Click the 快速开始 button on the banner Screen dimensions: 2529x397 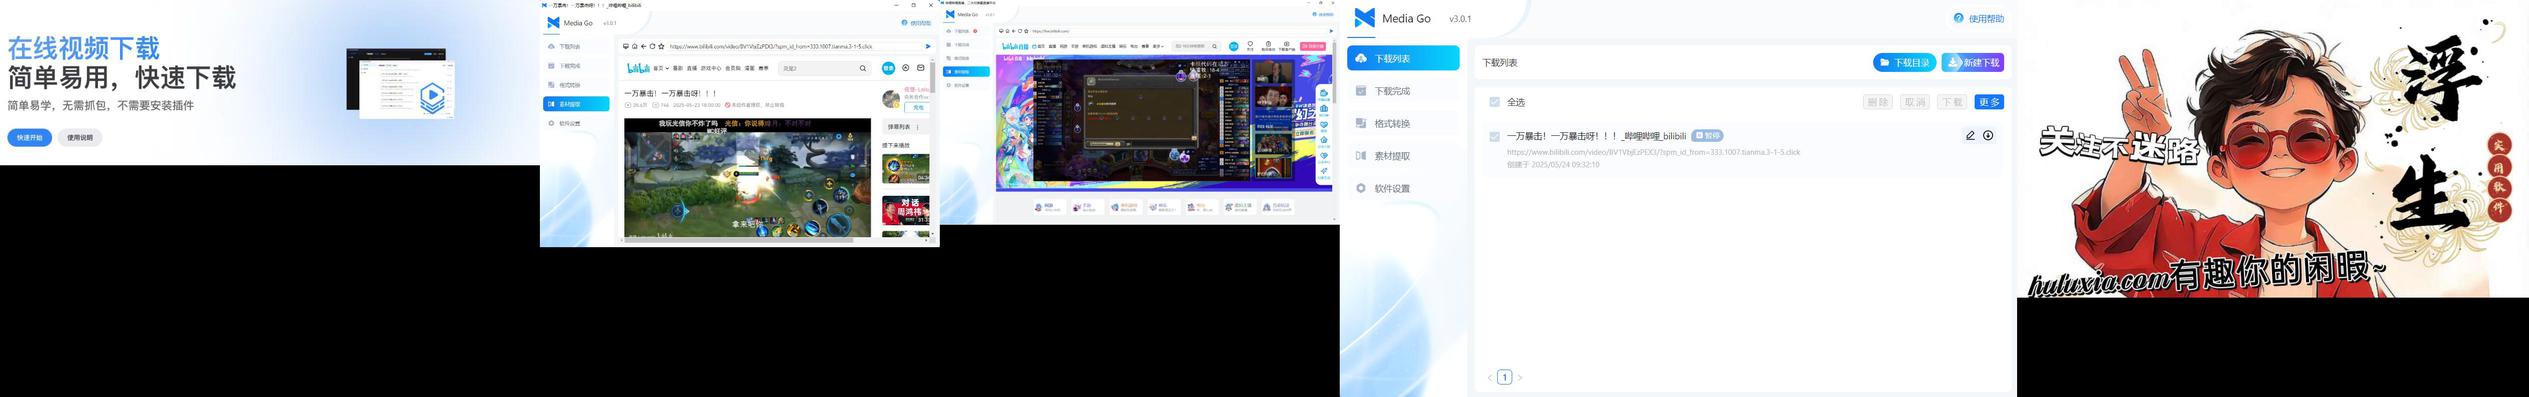point(30,138)
